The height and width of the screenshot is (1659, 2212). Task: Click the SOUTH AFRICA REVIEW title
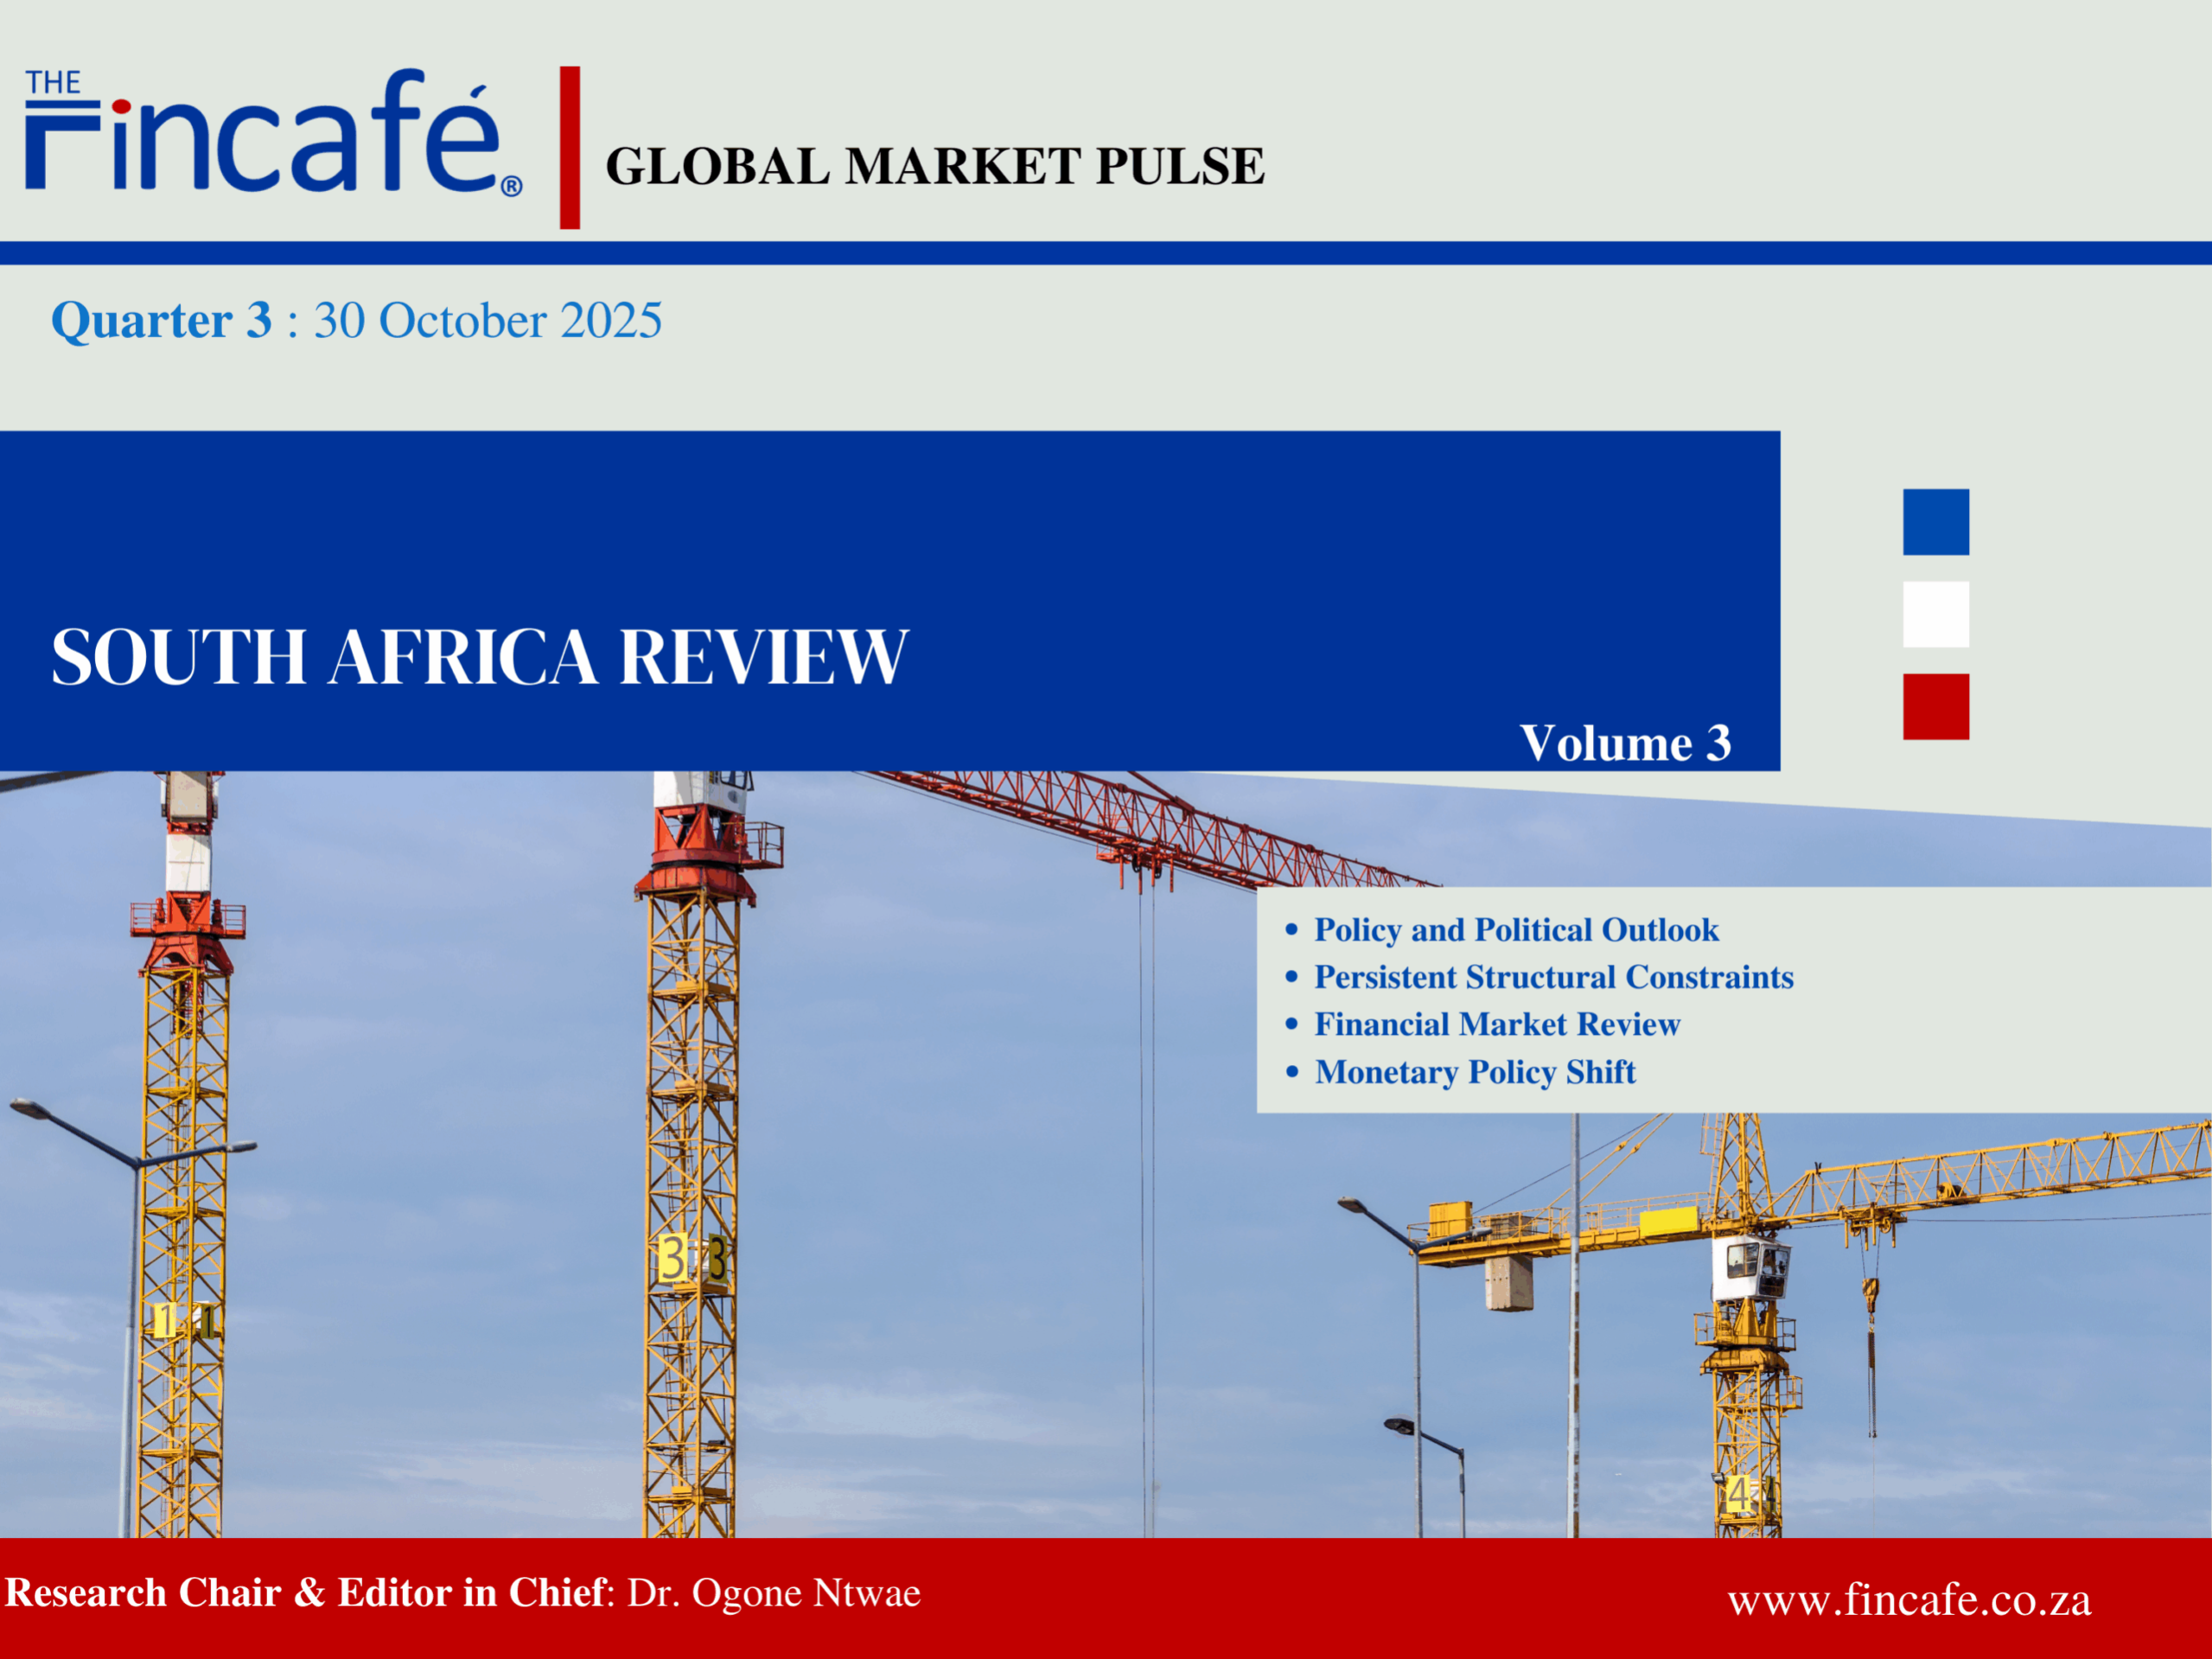pyautogui.click(x=480, y=657)
